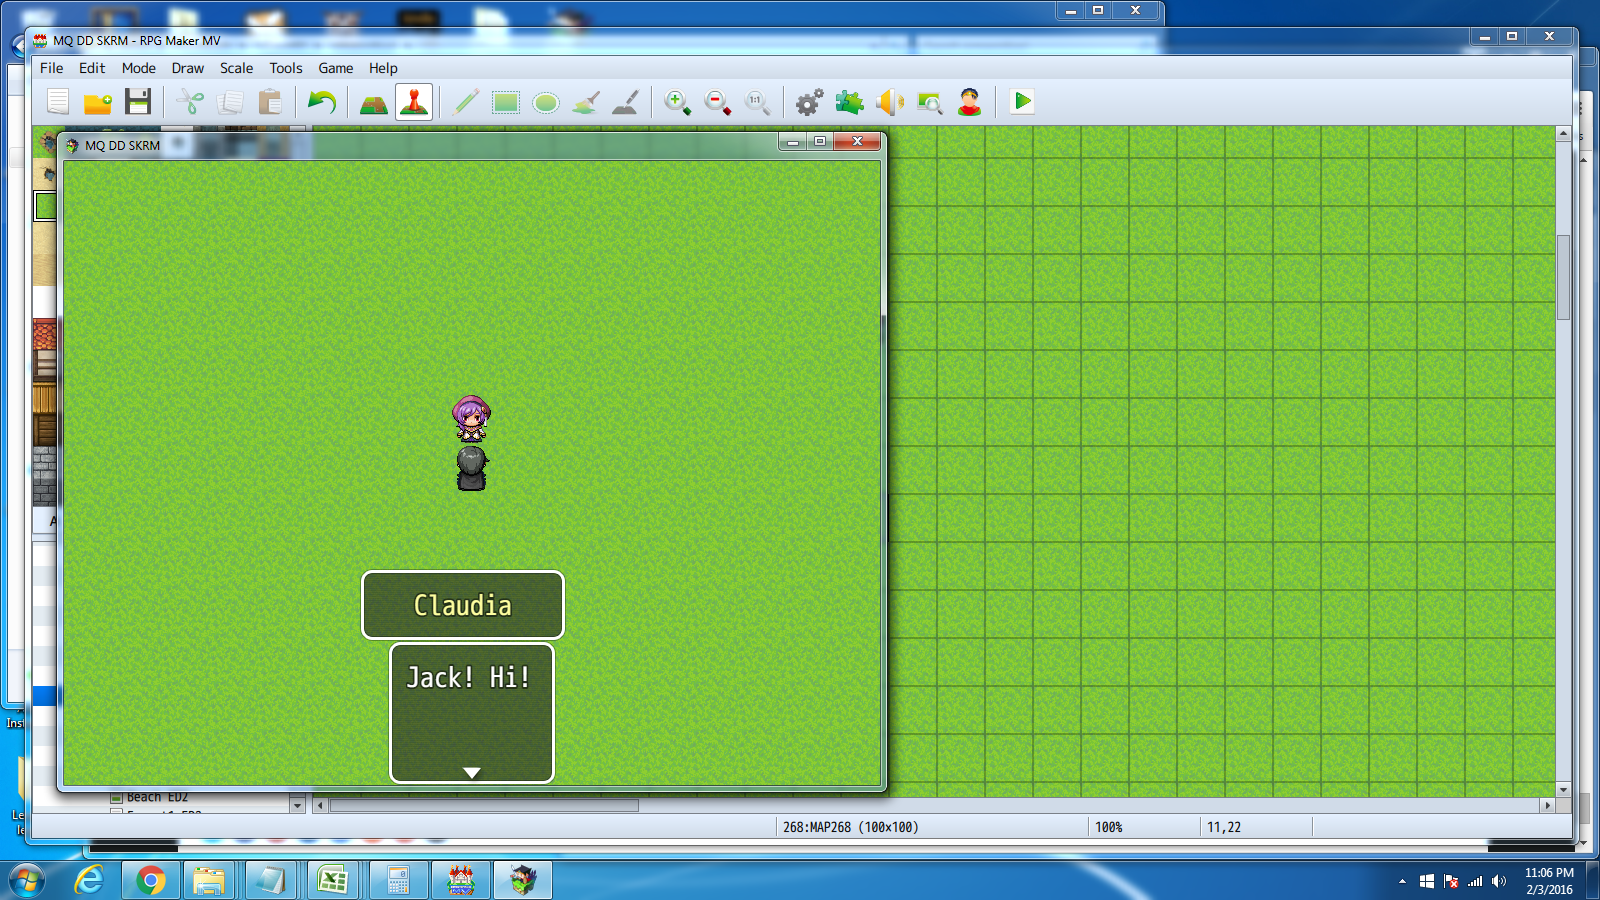Switch to Map mode icon
This screenshot has height=900, width=1600.
(x=374, y=102)
